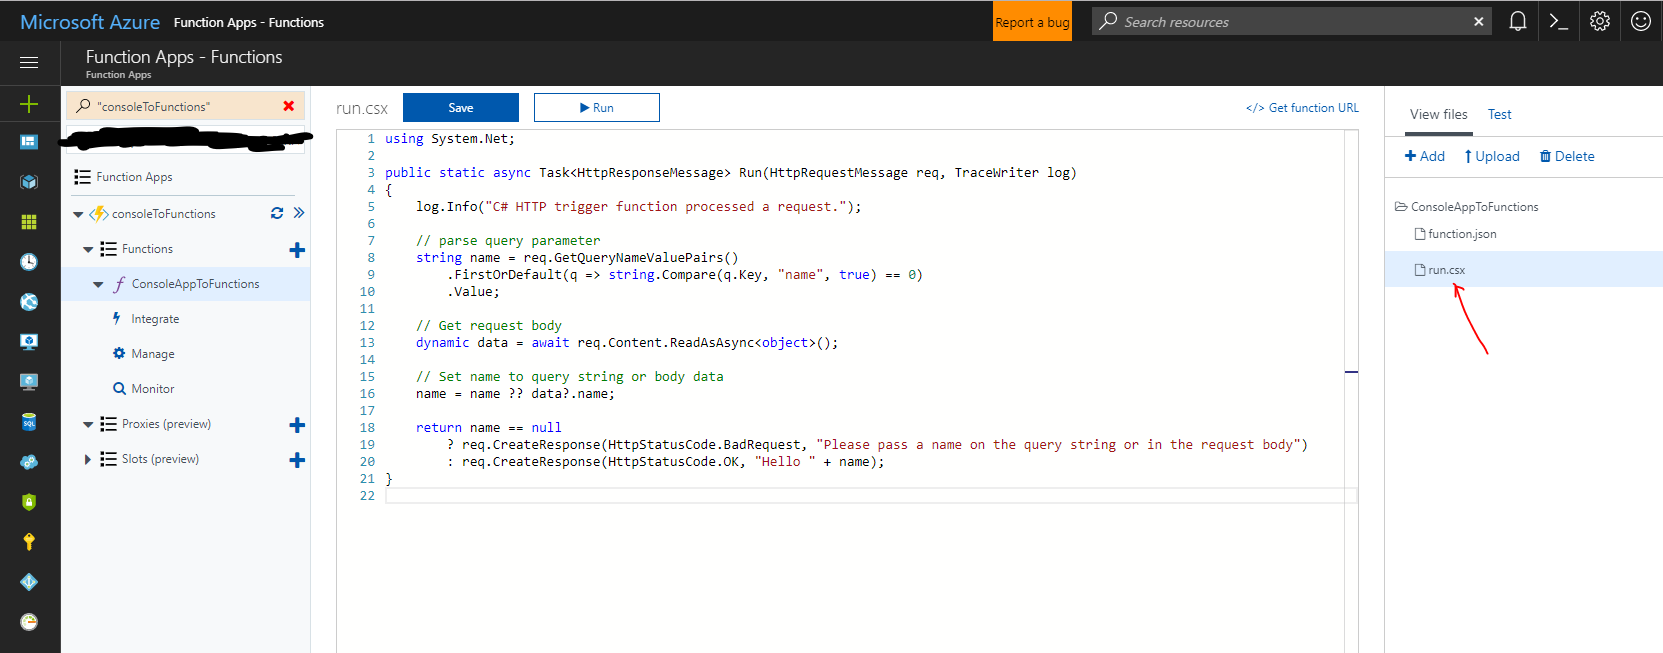This screenshot has height=653, width=1663.
Task: Focus the consoleToFunctions filter search box
Action: tap(185, 106)
